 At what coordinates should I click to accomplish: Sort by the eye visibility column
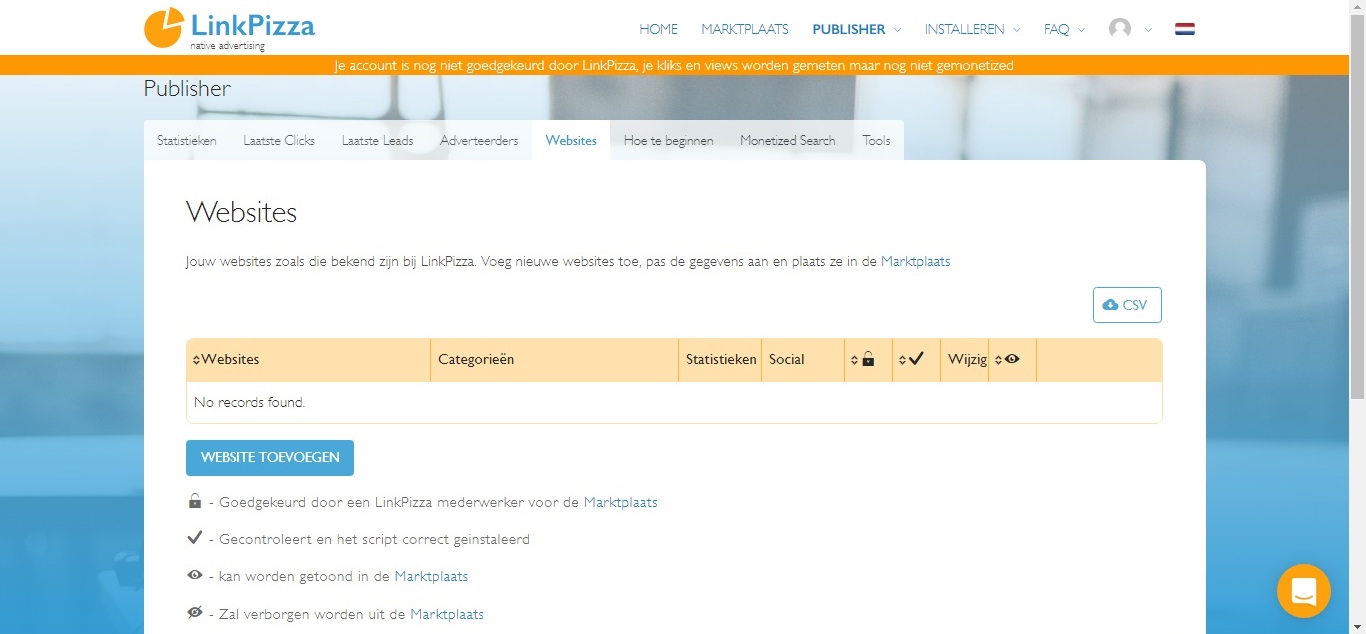coord(1012,360)
